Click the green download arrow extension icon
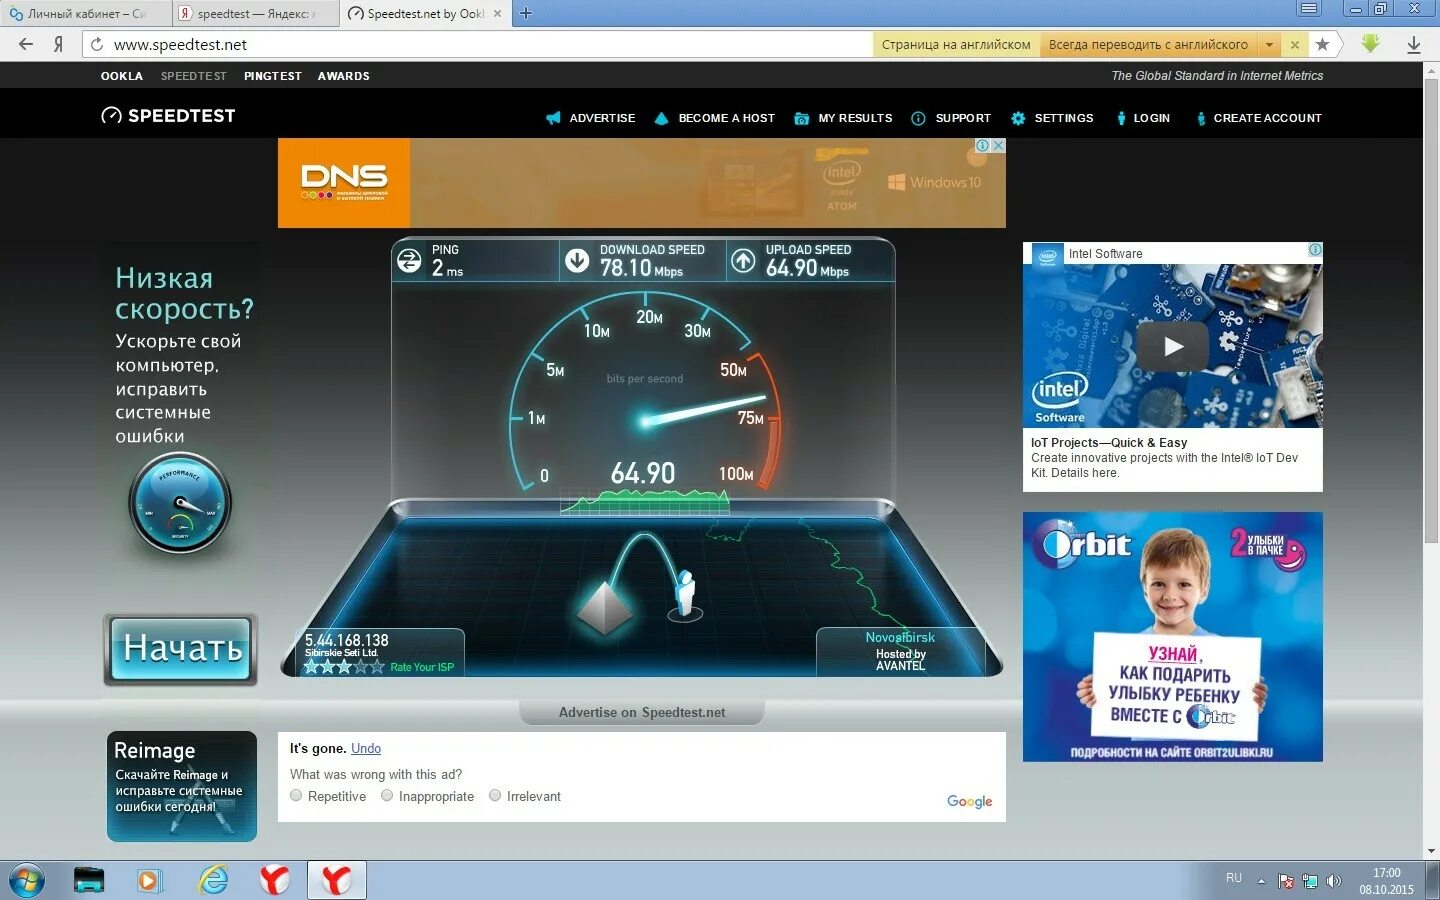Image resolution: width=1440 pixels, height=900 pixels. (x=1370, y=44)
